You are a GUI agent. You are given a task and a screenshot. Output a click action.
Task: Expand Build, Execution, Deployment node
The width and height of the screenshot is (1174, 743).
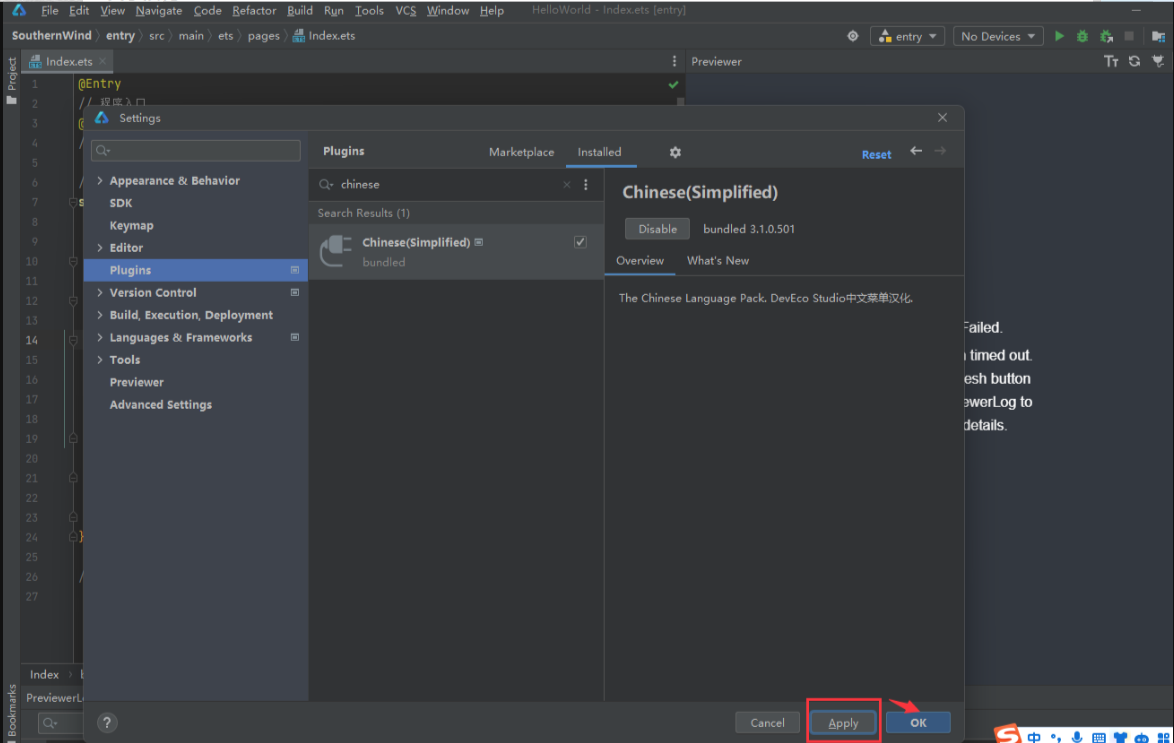point(100,315)
